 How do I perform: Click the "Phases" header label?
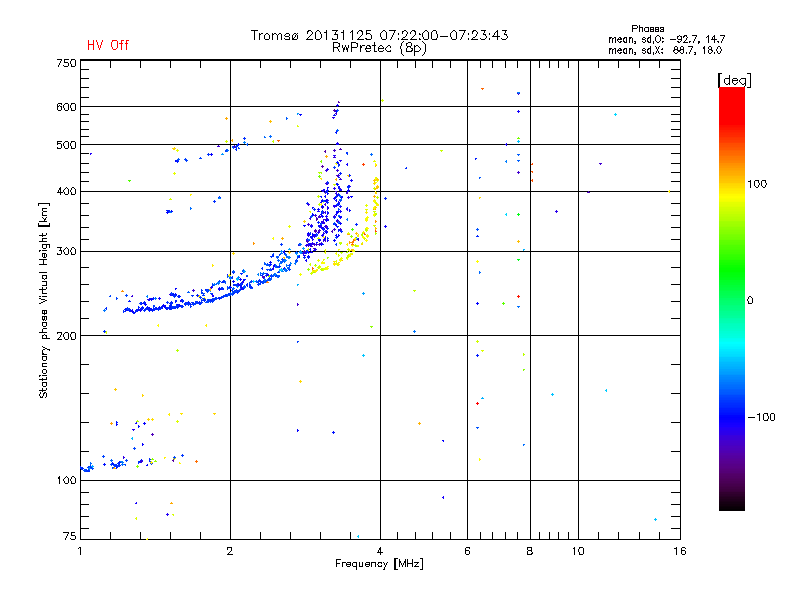[647, 29]
